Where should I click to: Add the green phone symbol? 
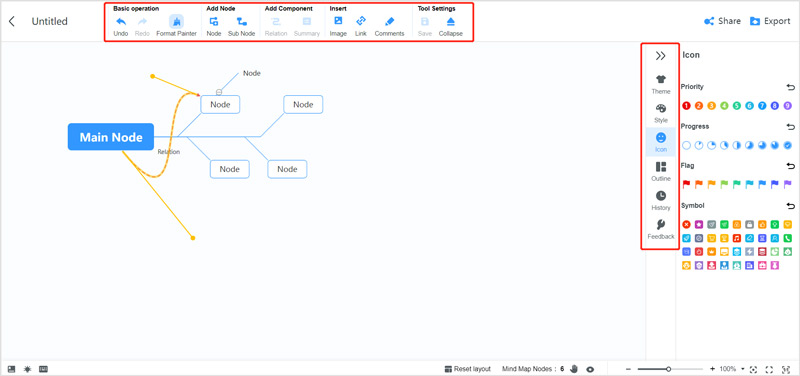787,238
